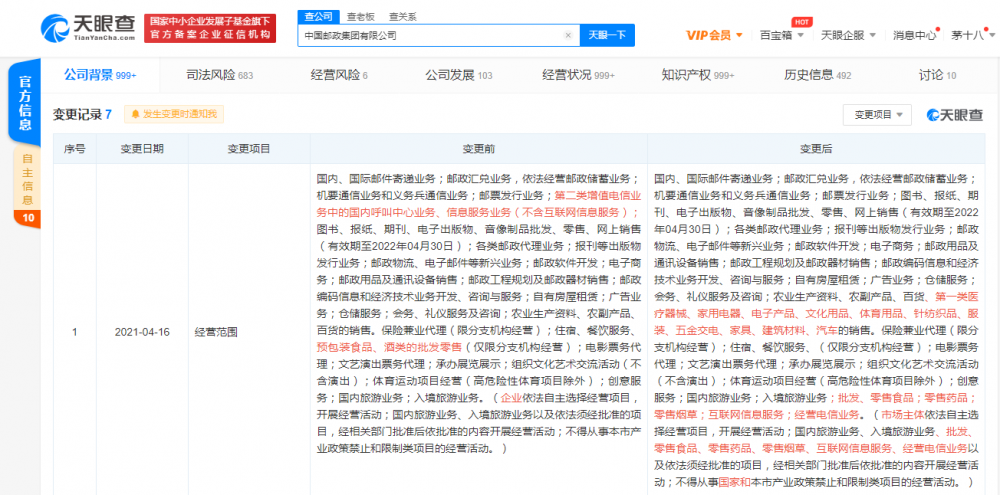Click the 天眼一下 search button
Viewport: 1000px width, 495px height.
(x=607, y=36)
